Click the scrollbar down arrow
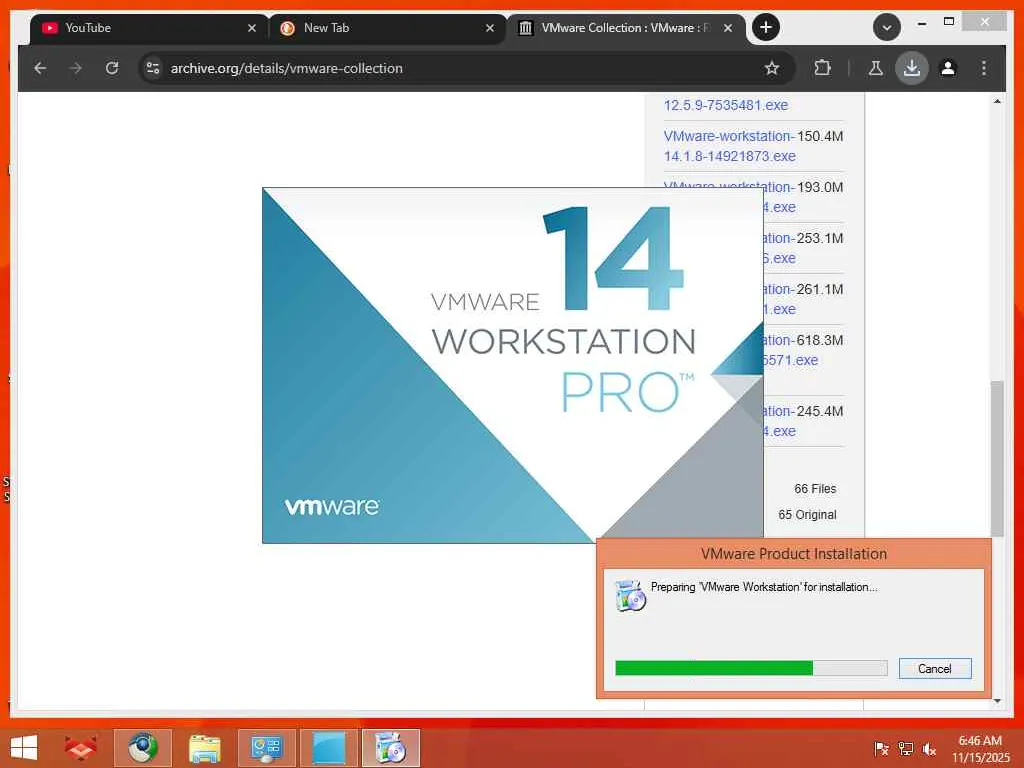Screen dimensions: 1024x768 997,701
